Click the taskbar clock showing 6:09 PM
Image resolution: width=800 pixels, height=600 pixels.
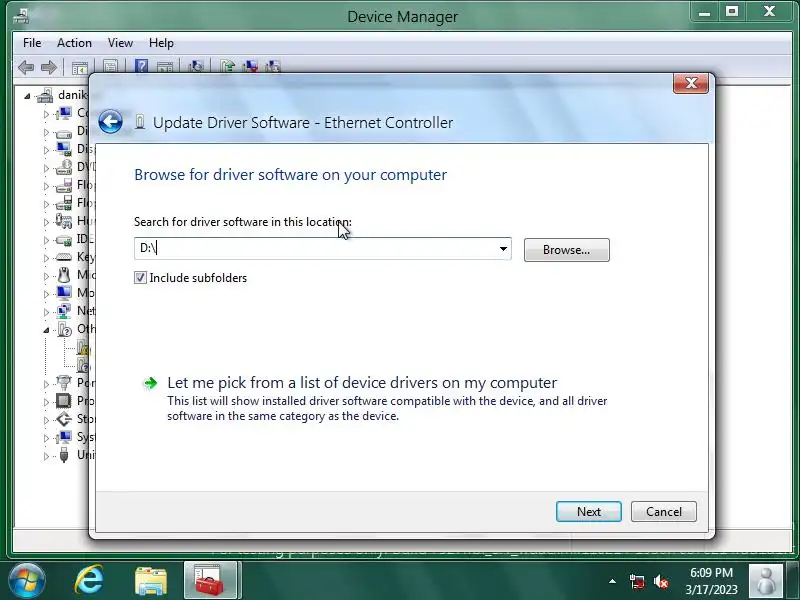[712, 572]
